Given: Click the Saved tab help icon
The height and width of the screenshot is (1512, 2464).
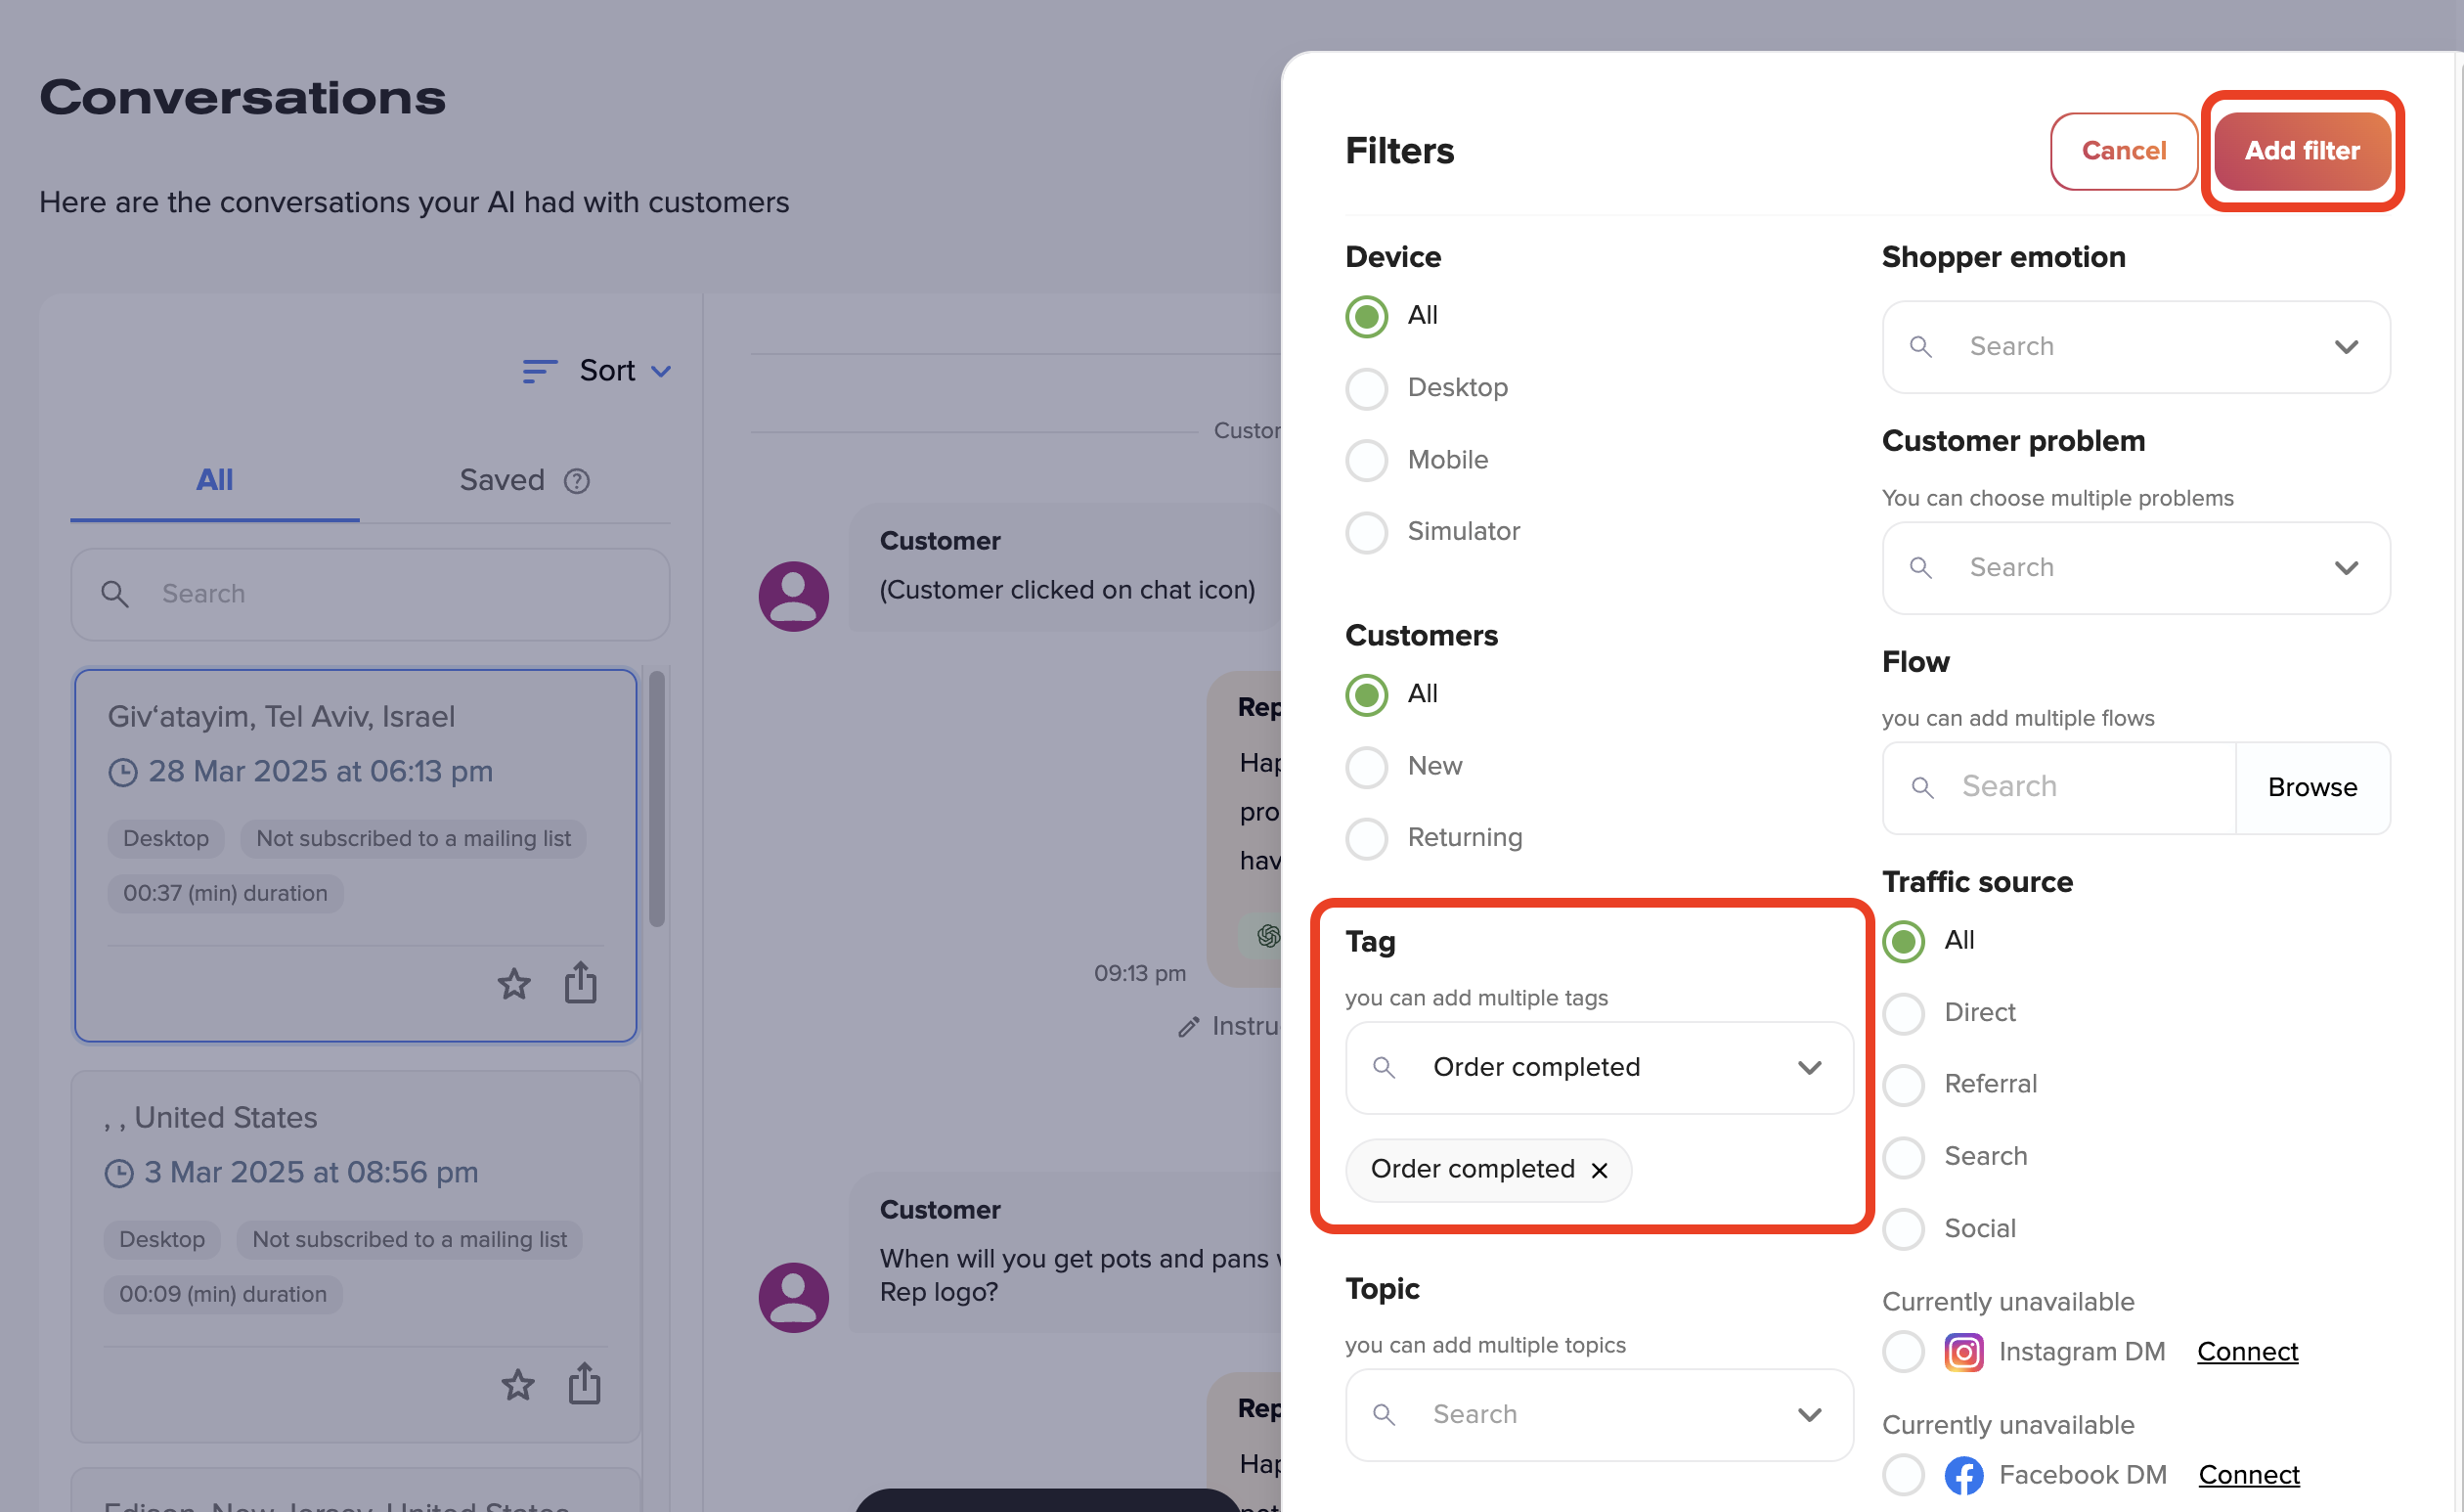Looking at the screenshot, I should (576, 482).
